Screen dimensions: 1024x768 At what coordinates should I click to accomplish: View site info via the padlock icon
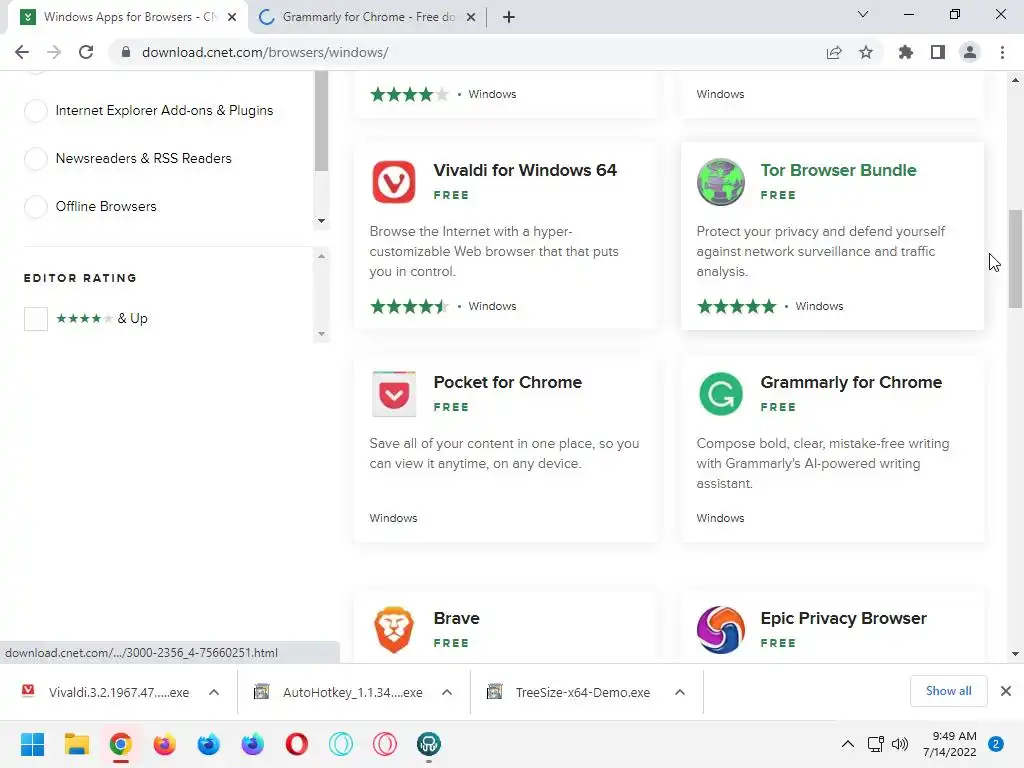pyautogui.click(x=126, y=52)
